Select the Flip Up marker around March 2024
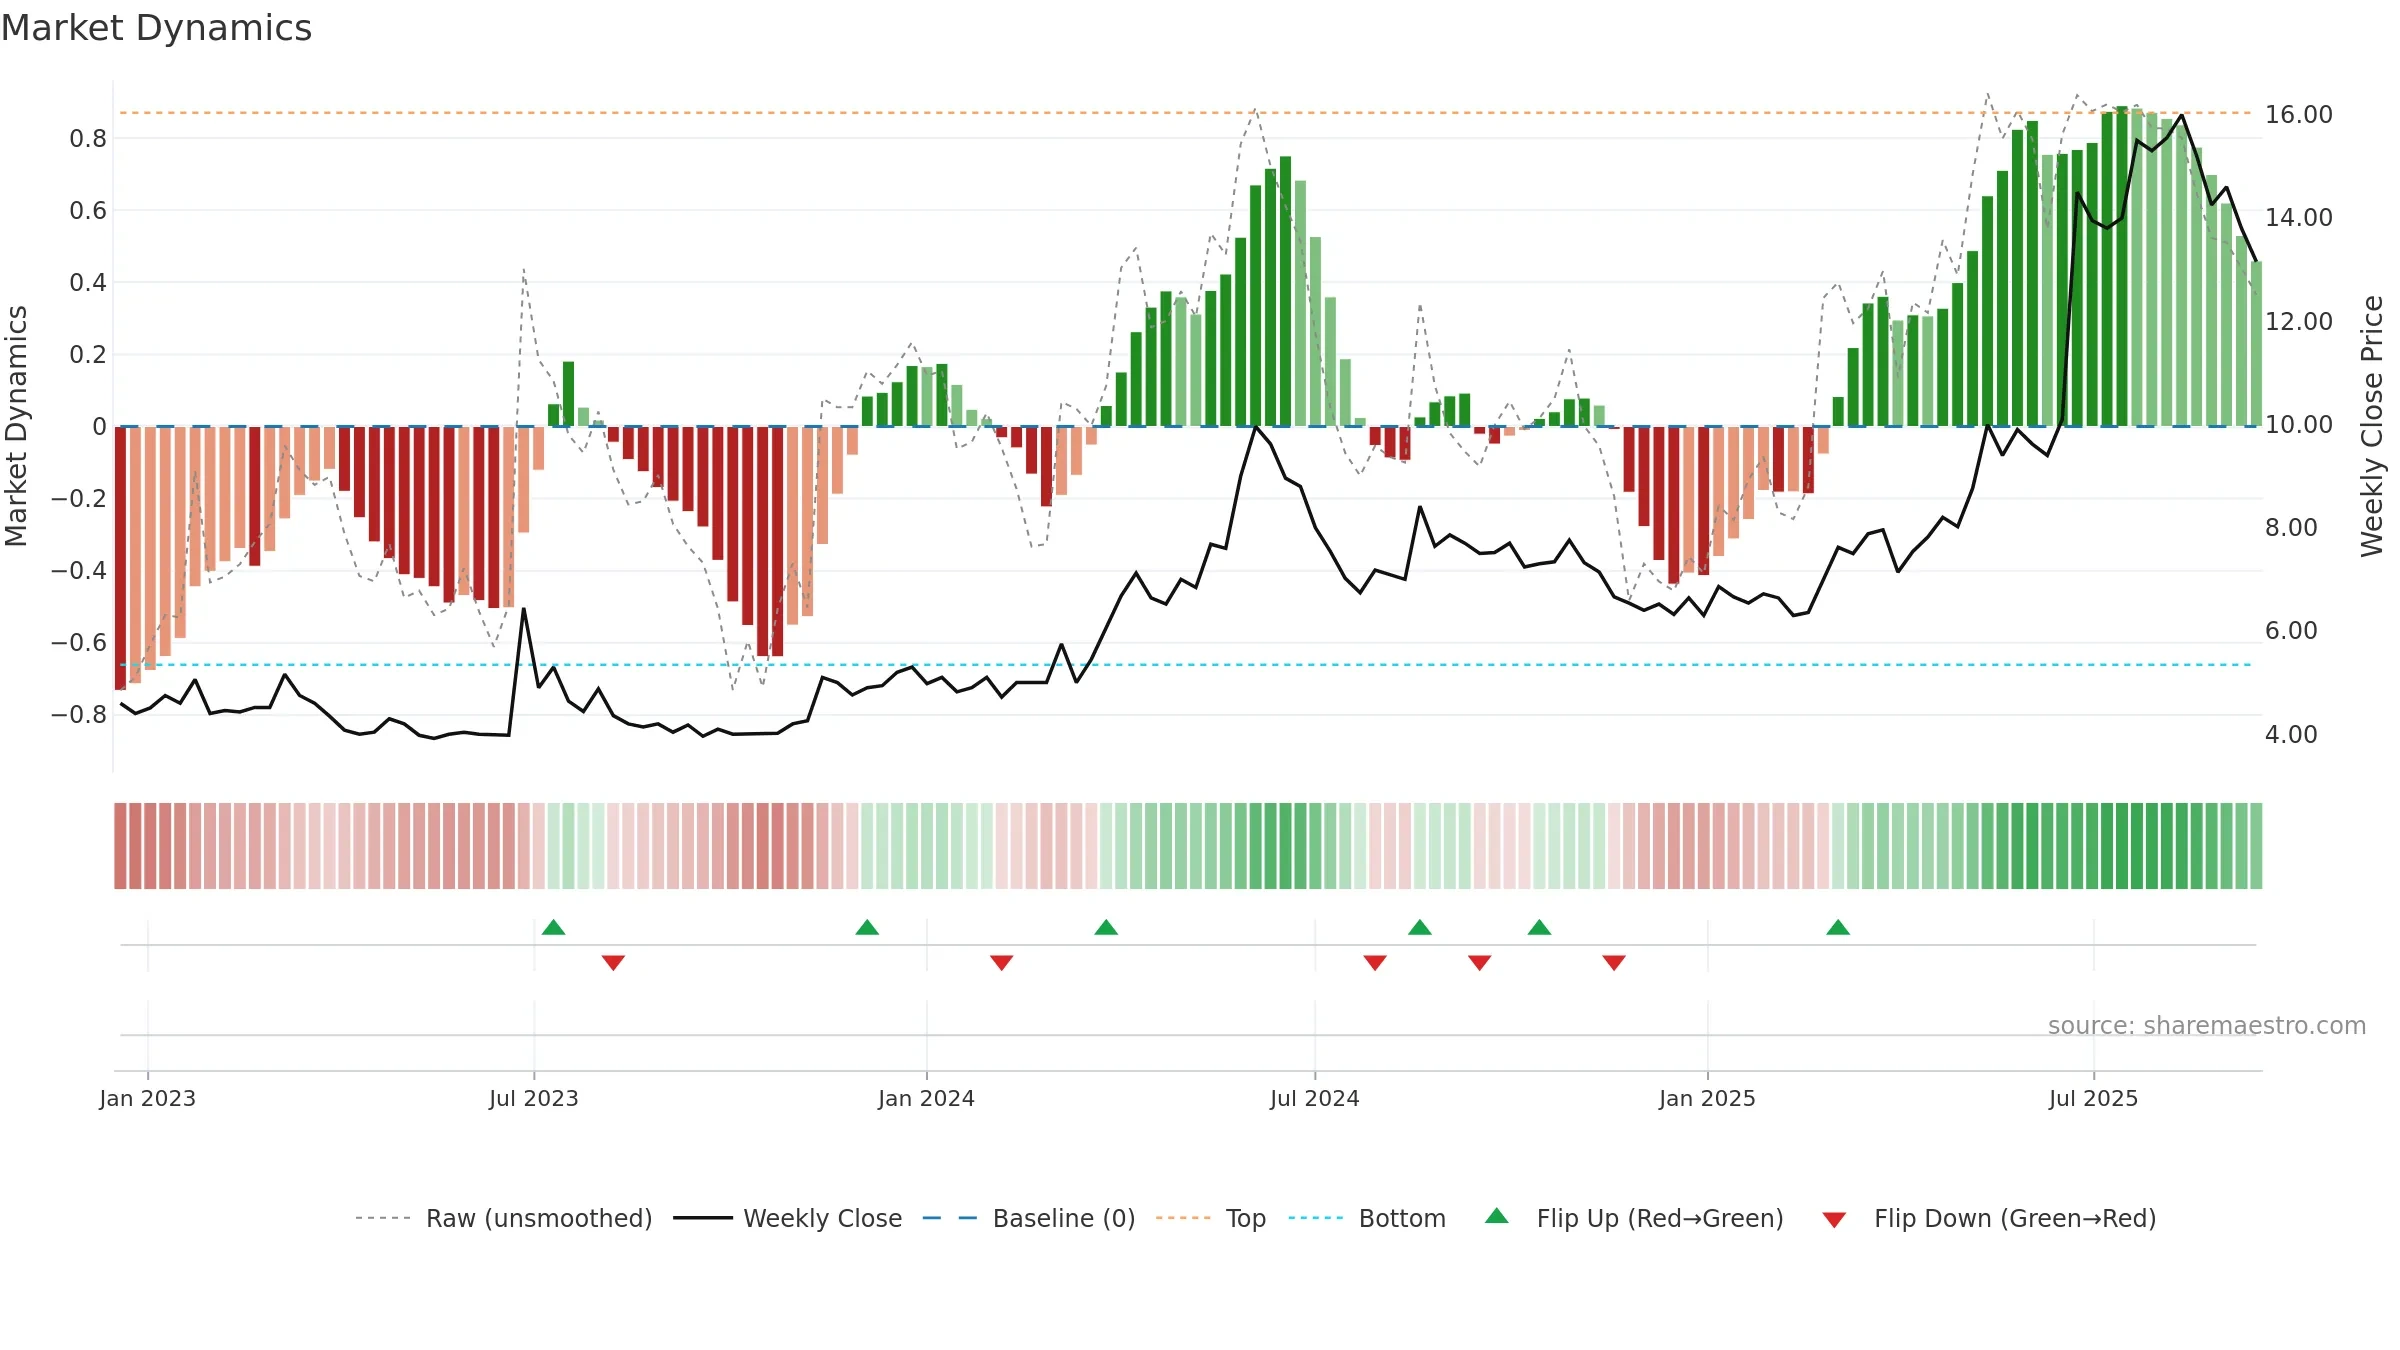Viewport: 2400px width, 1350px height. pos(1106,927)
